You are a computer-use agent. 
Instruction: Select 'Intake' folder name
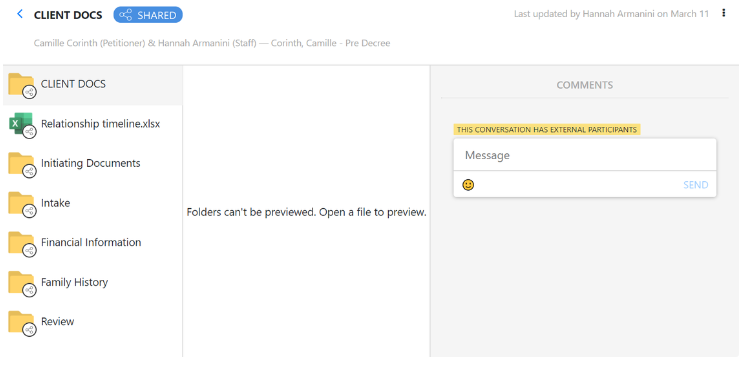pyautogui.click(x=55, y=203)
